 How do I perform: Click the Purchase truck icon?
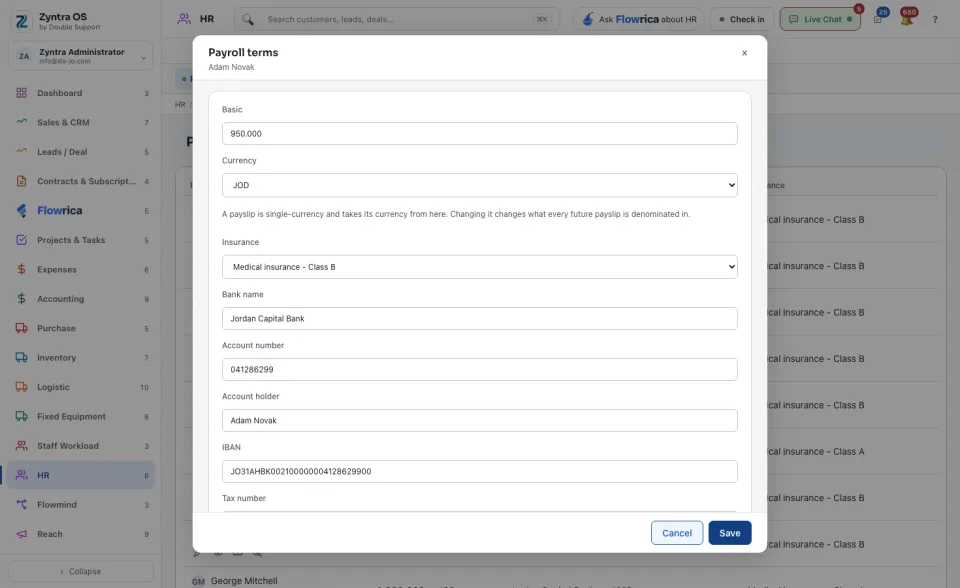pyautogui.click(x=21, y=328)
